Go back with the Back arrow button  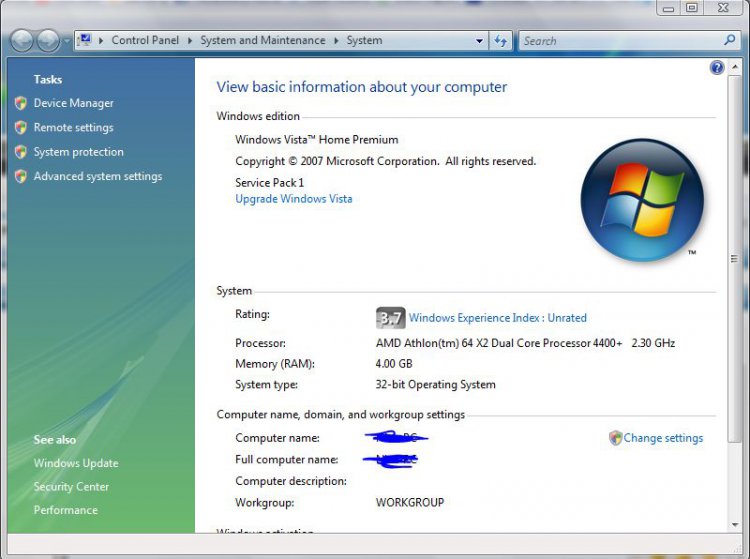22,41
